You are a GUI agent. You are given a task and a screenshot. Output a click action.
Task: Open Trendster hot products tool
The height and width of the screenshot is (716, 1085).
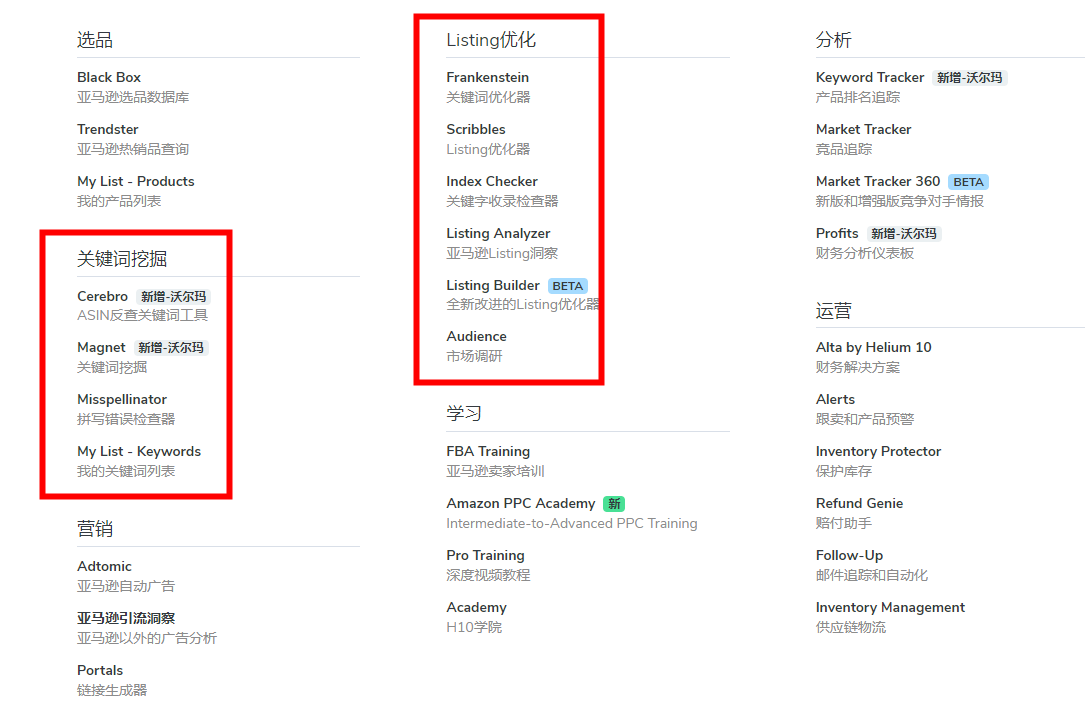click(x=108, y=130)
